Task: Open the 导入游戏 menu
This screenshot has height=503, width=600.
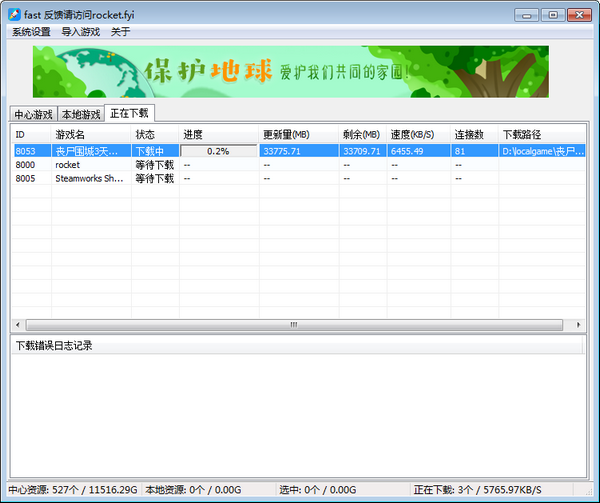Action: point(81,32)
